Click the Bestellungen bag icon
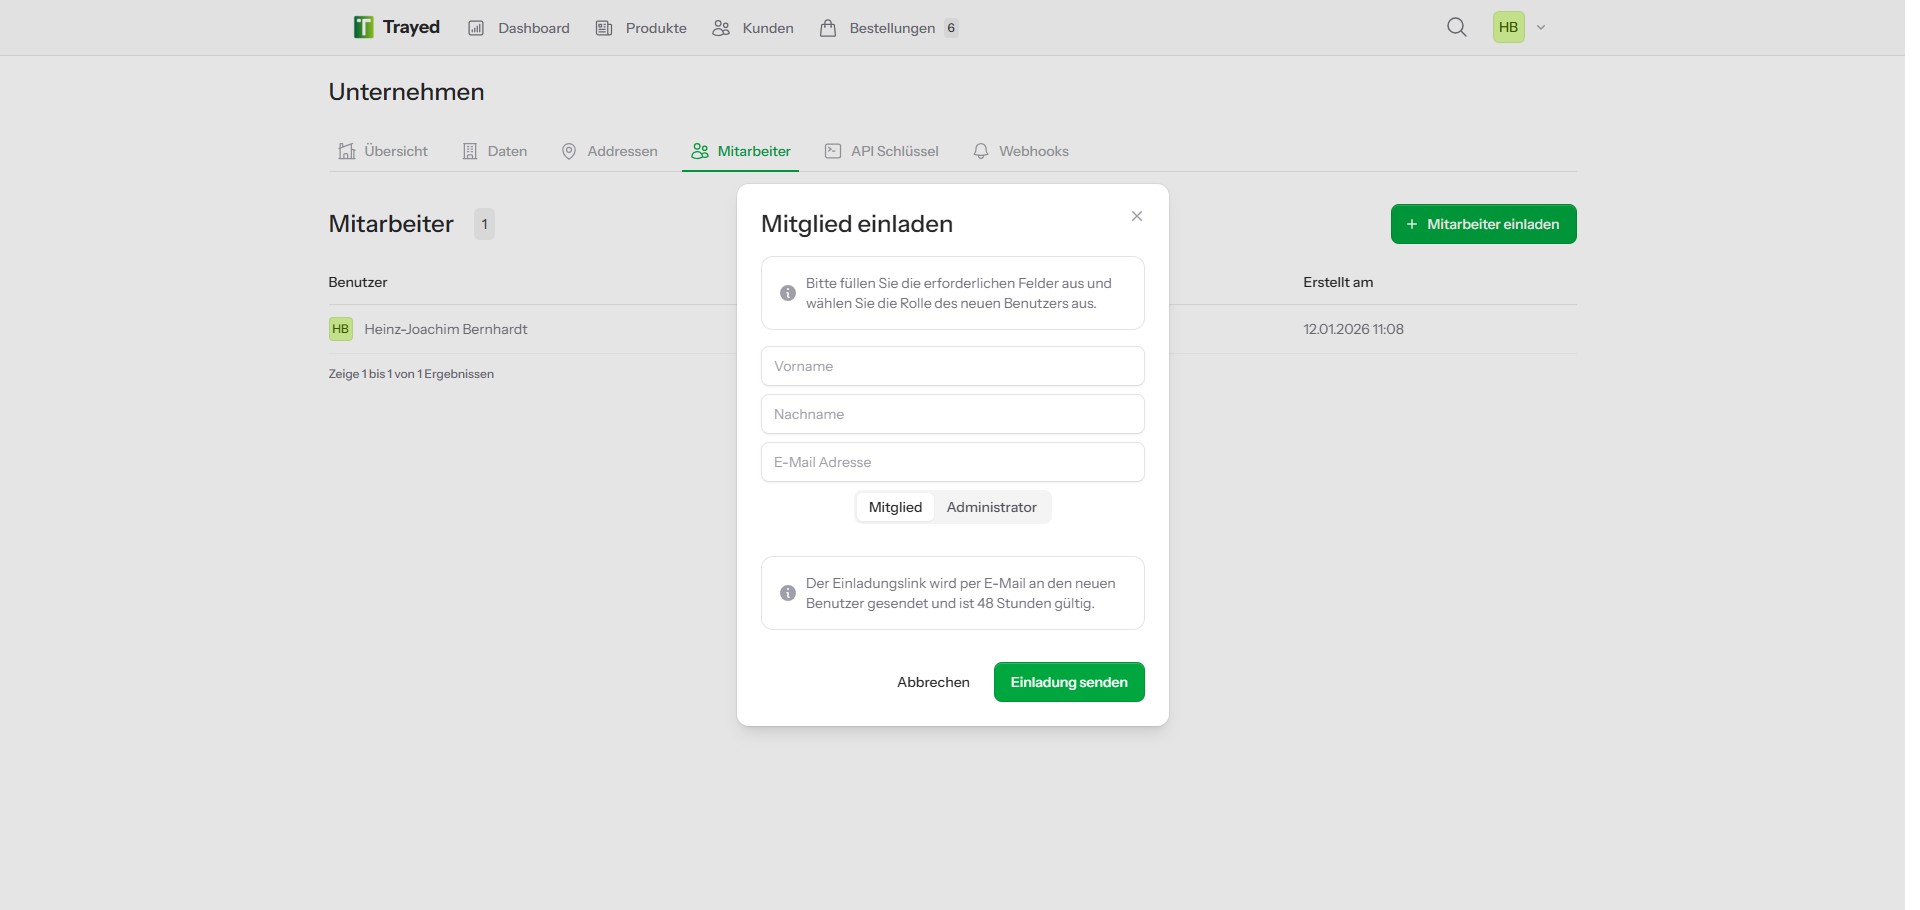The width and height of the screenshot is (1920, 910). coord(828,27)
